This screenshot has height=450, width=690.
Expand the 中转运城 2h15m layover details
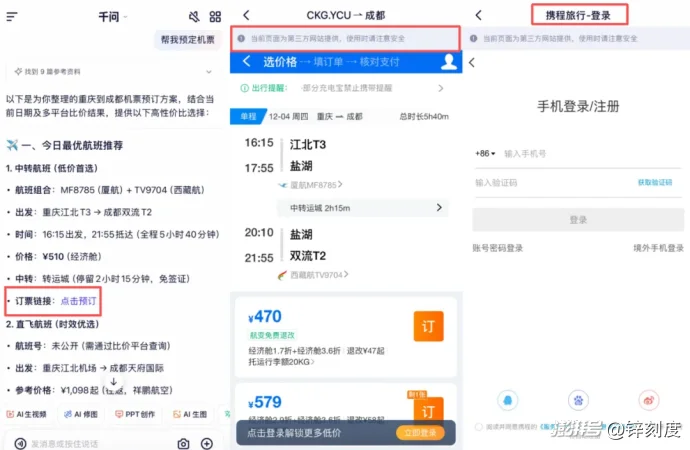click(x=360, y=207)
